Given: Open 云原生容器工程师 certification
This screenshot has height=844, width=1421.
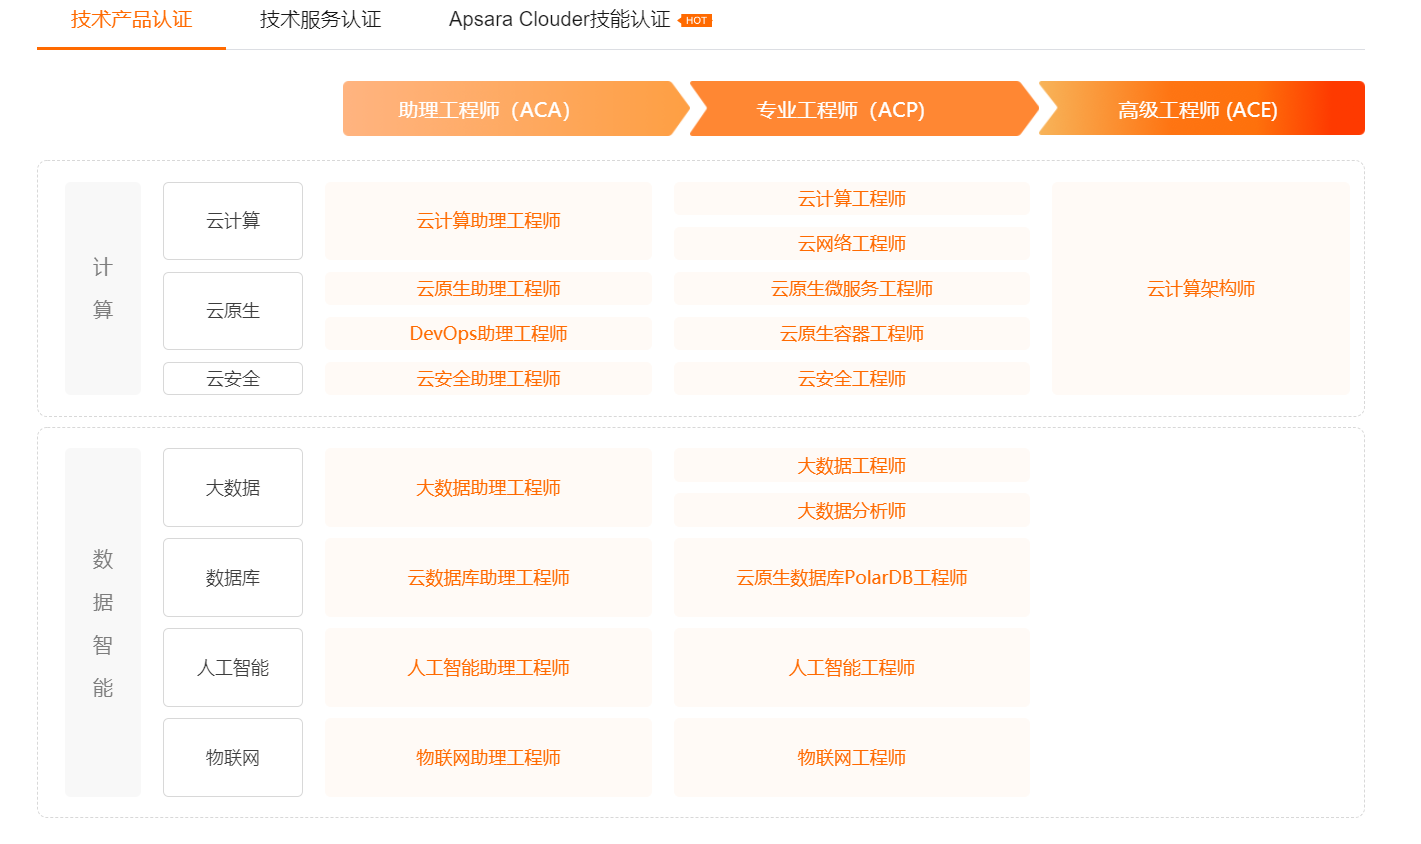Looking at the screenshot, I should [x=852, y=334].
